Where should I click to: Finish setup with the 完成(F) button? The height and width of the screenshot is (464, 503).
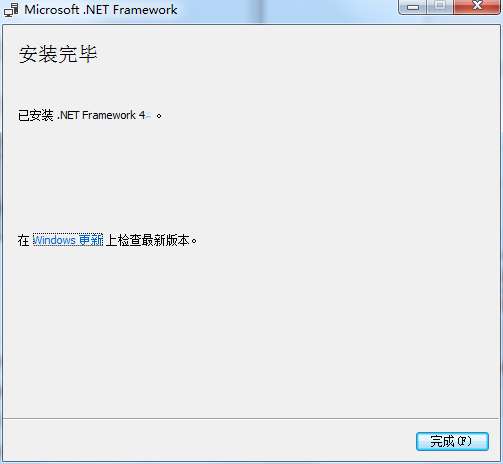pos(452,441)
